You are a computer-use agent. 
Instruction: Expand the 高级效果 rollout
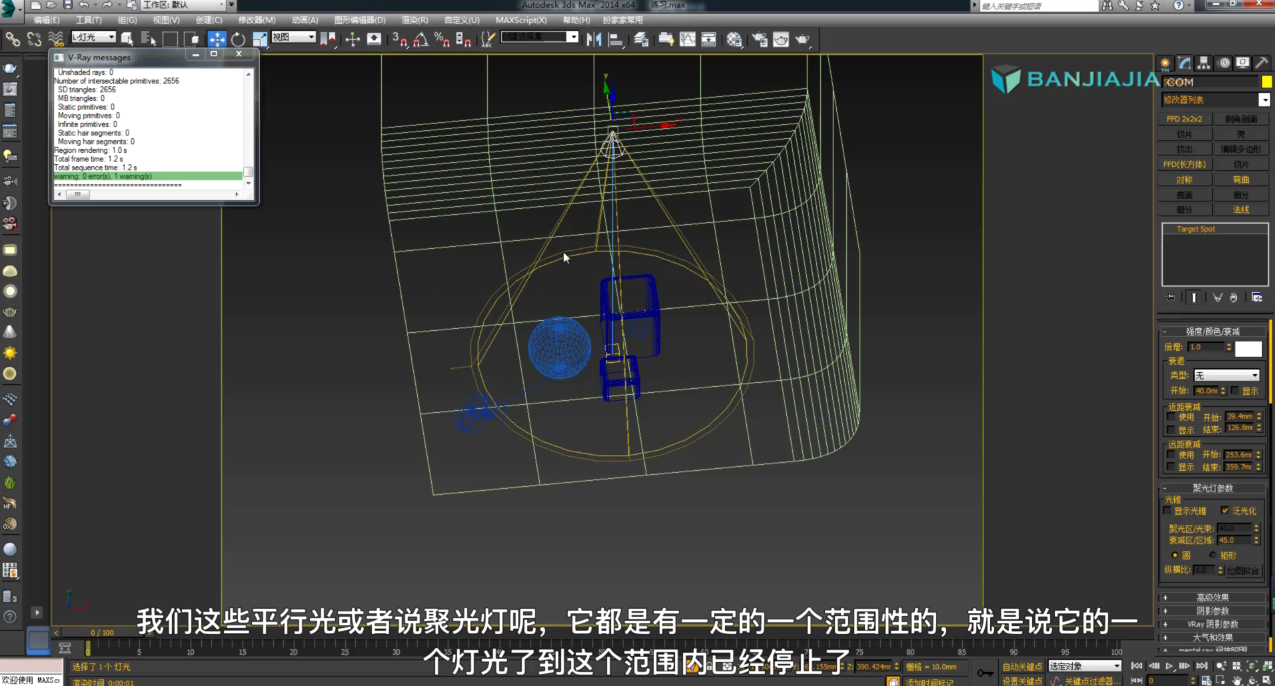pyautogui.click(x=1213, y=598)
